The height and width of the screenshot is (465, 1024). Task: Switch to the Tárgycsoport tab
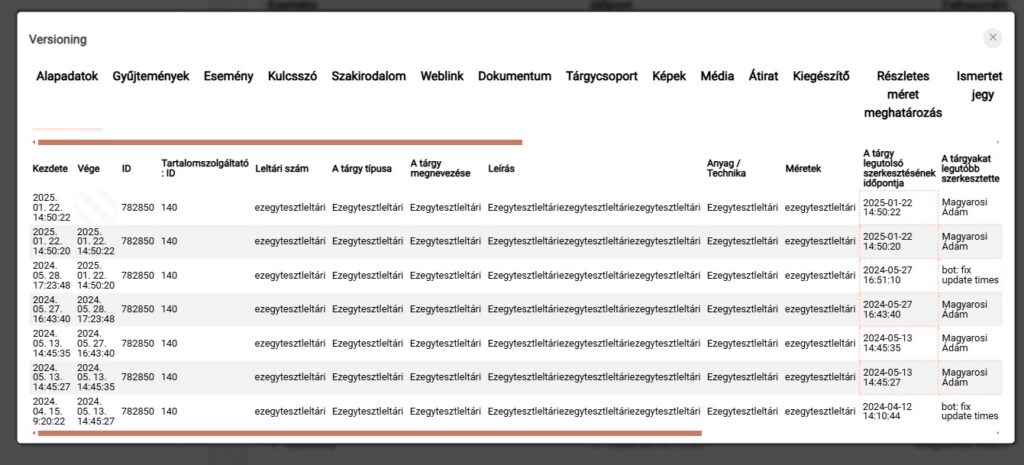point(601,76)
